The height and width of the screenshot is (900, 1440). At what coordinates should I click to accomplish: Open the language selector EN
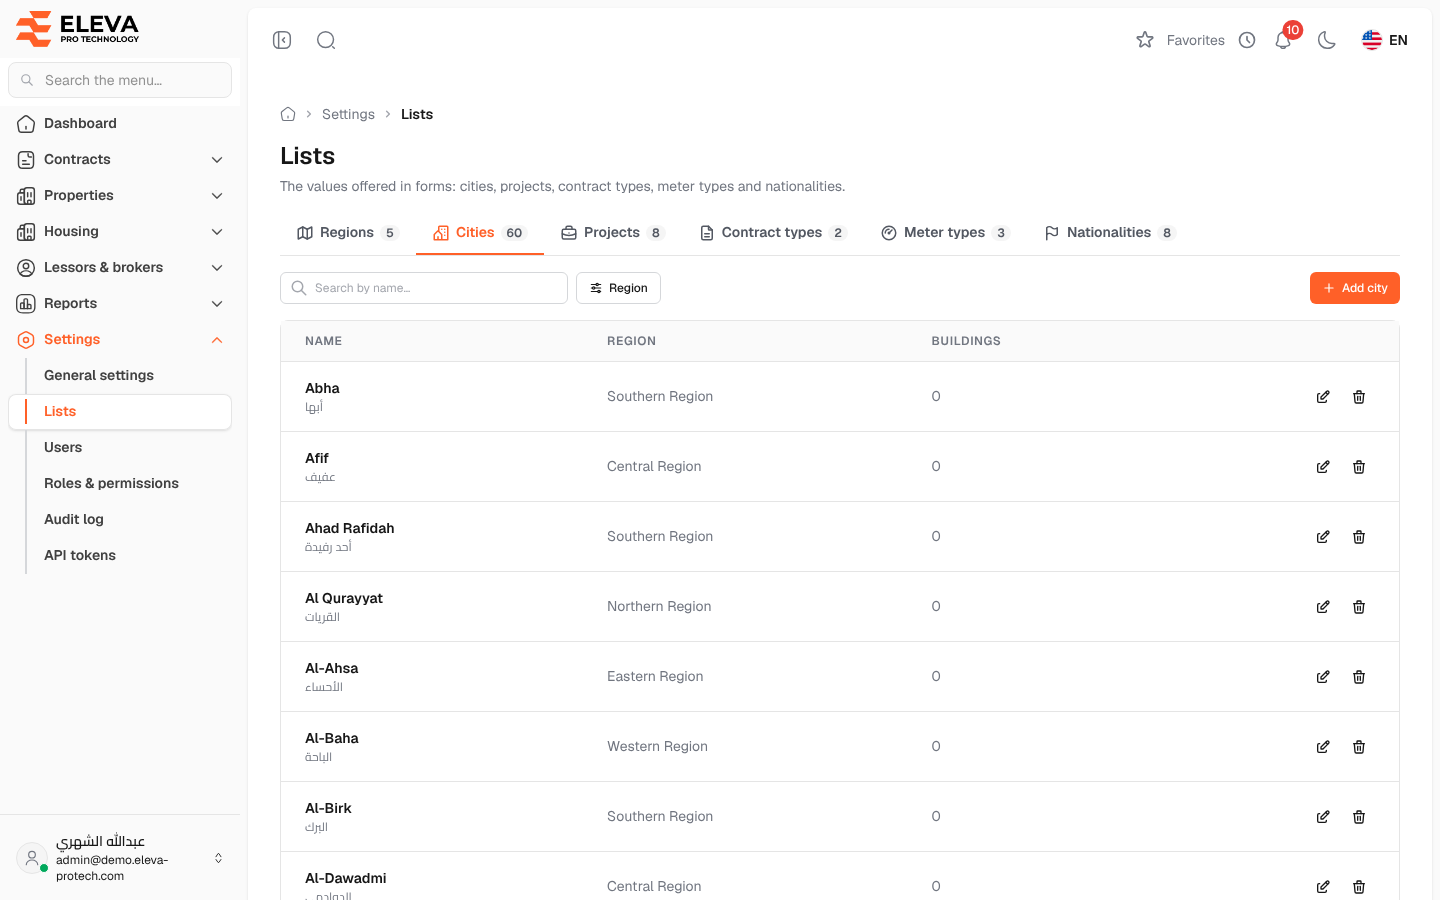coord(1385,40)
